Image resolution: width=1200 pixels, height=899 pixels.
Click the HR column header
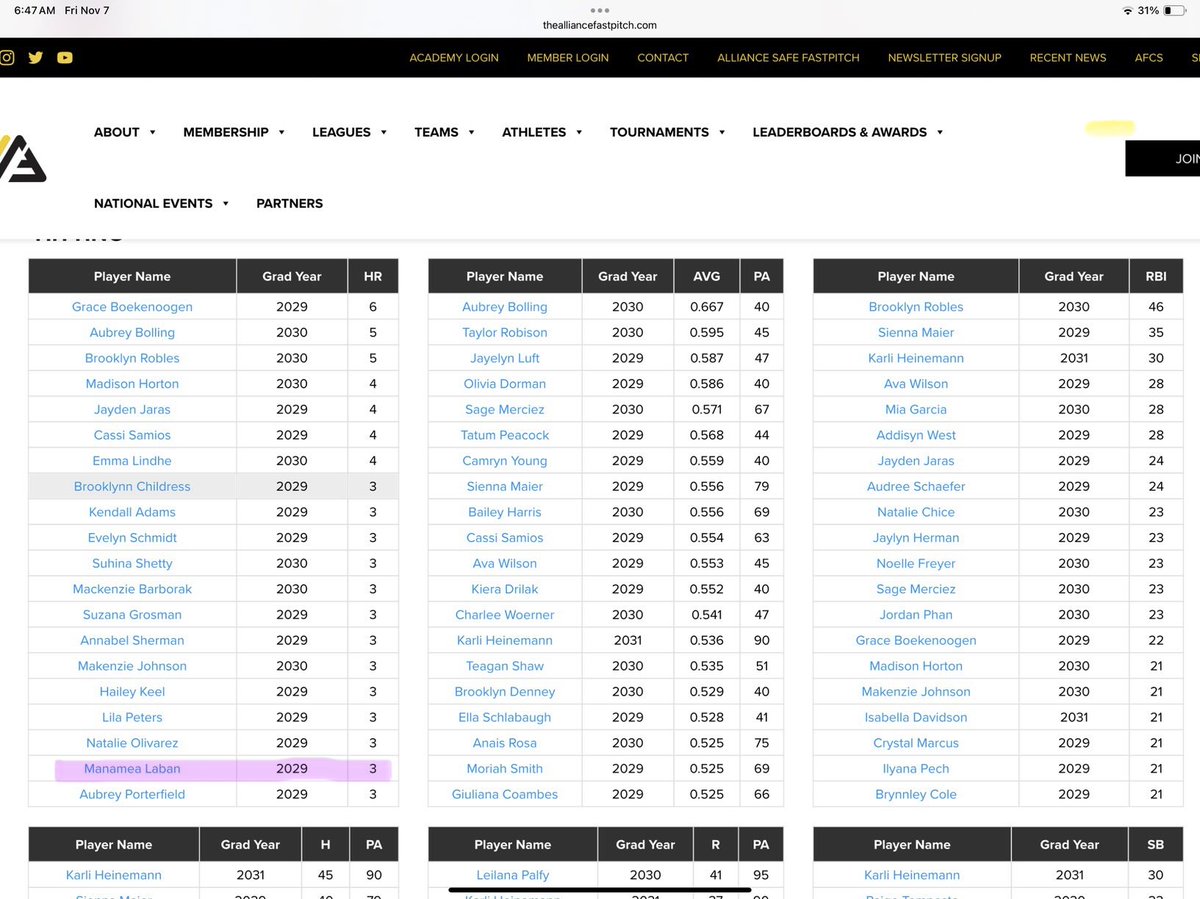click(373, 276)
